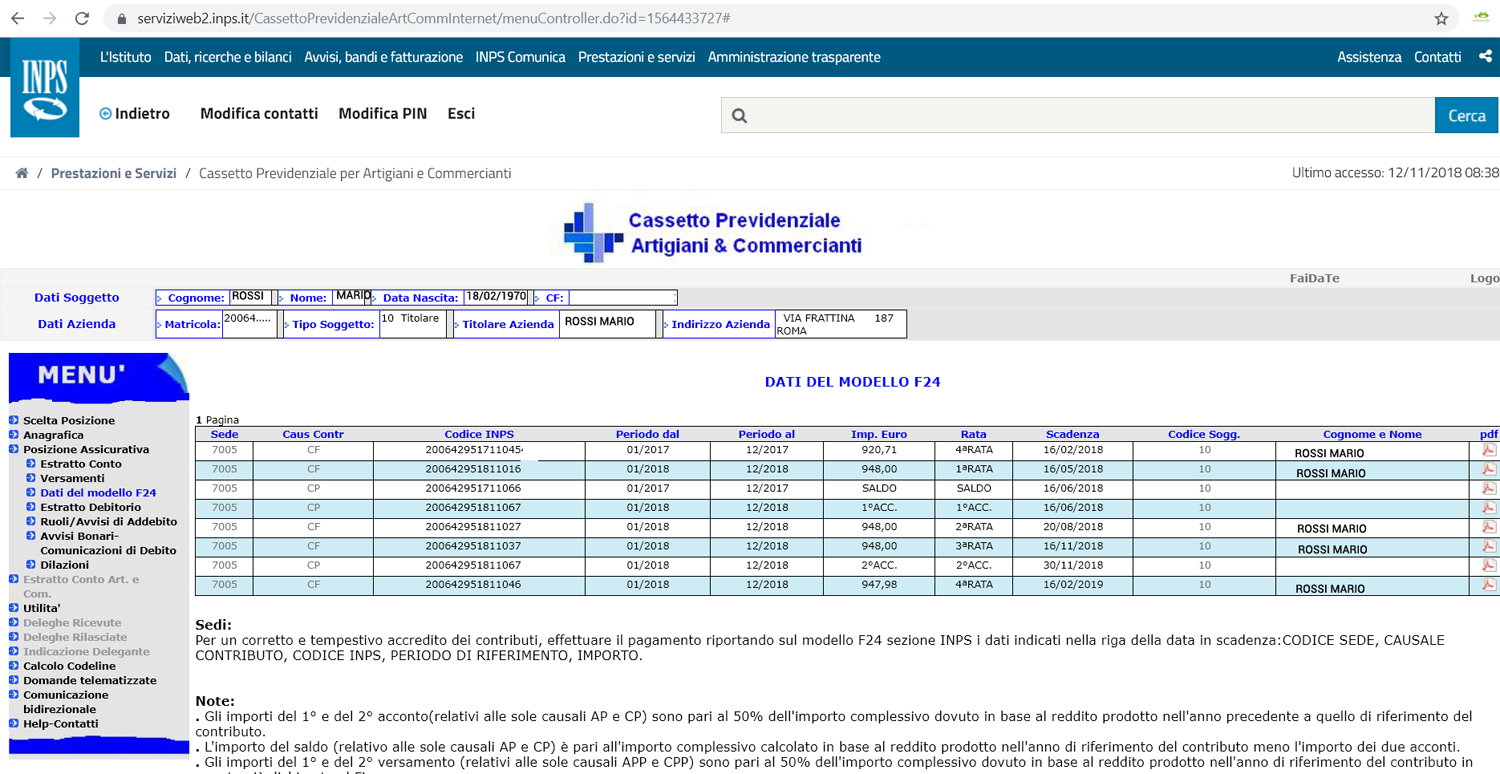Click the Codice INPS column header

479,434
